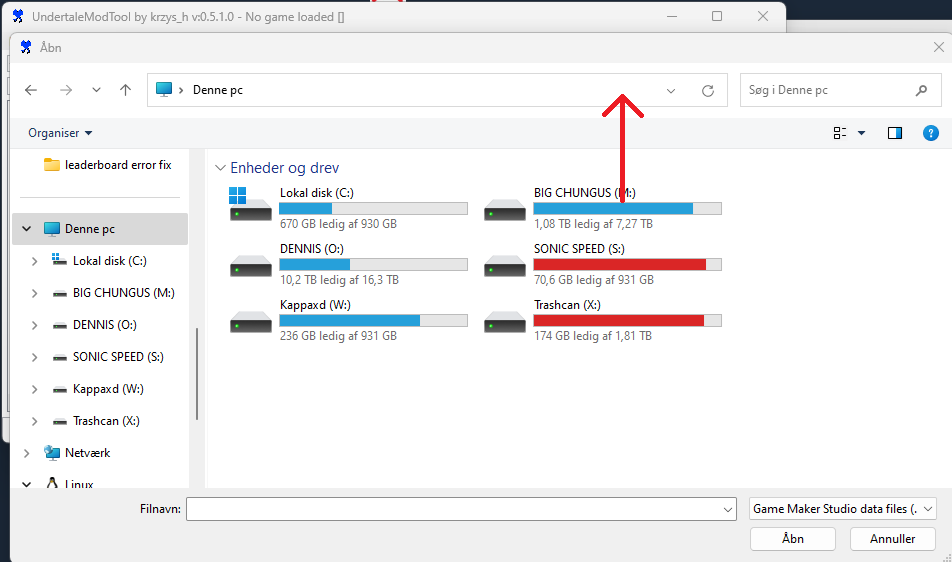Click SONIC SPEED (S:) drive icon
952x562 pixels.
(x=505, y=266)
